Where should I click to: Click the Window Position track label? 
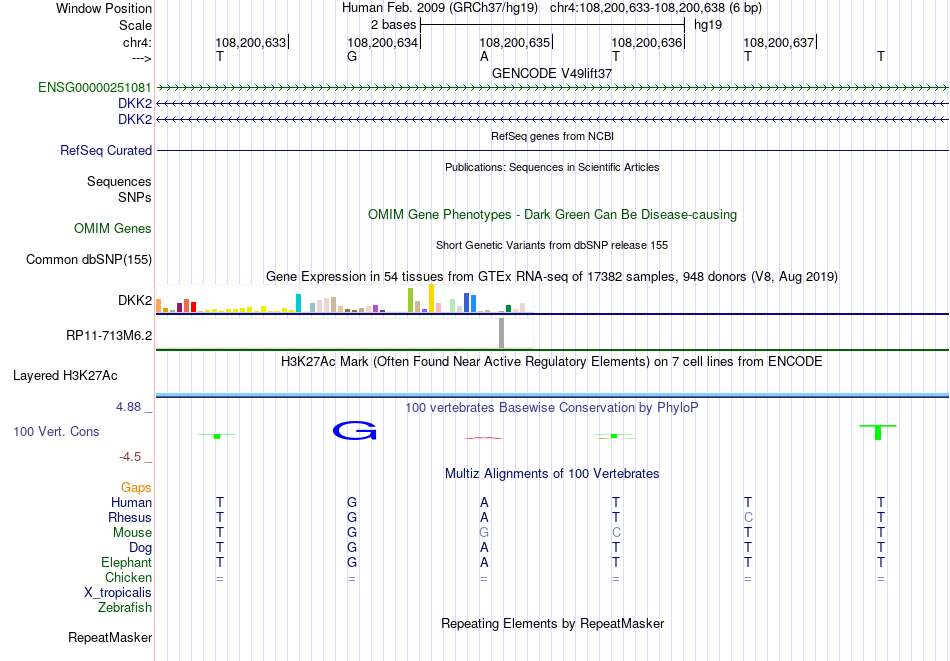(104, 8)
